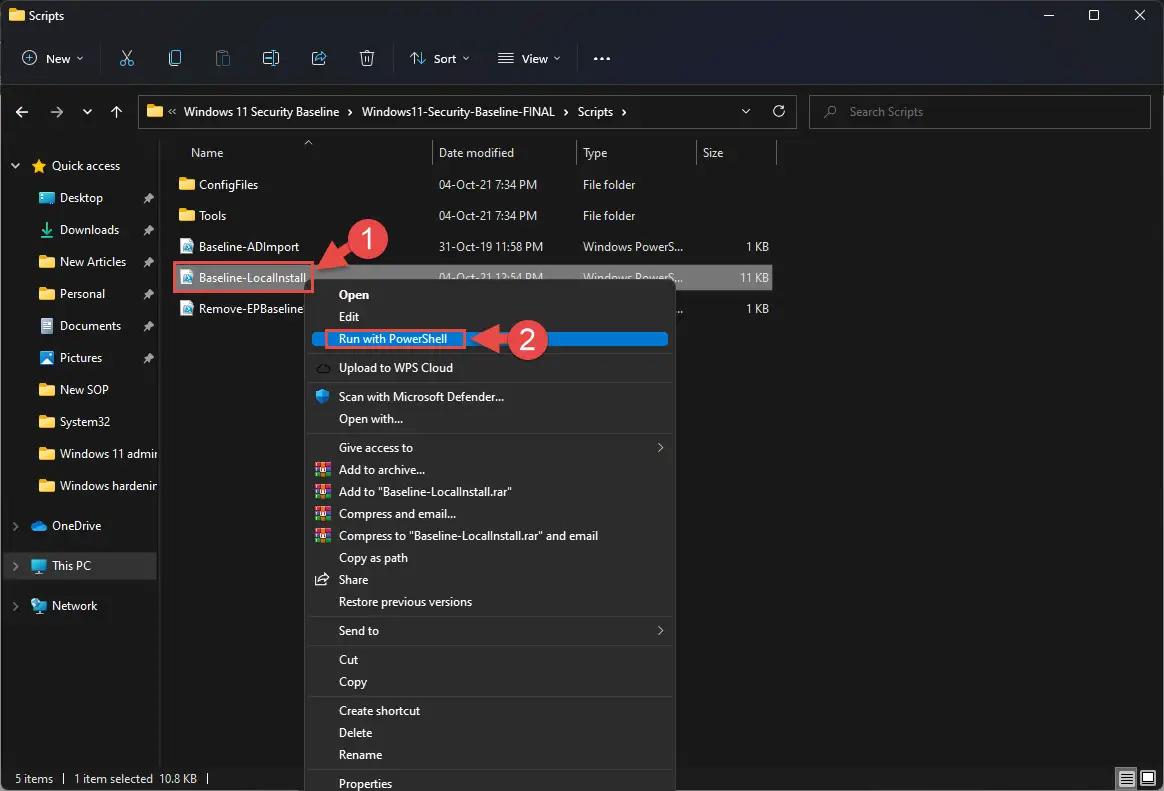Viewport: 1164px width, 791px height.
Task: Open the View dropdown menu
Action: 529,59
